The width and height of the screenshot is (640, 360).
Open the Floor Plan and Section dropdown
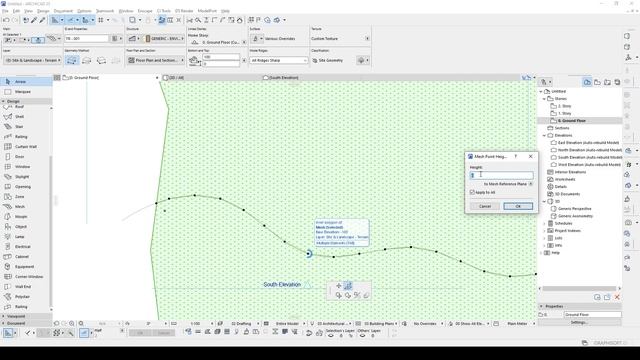pyautogui.click(x=155, y=60)
